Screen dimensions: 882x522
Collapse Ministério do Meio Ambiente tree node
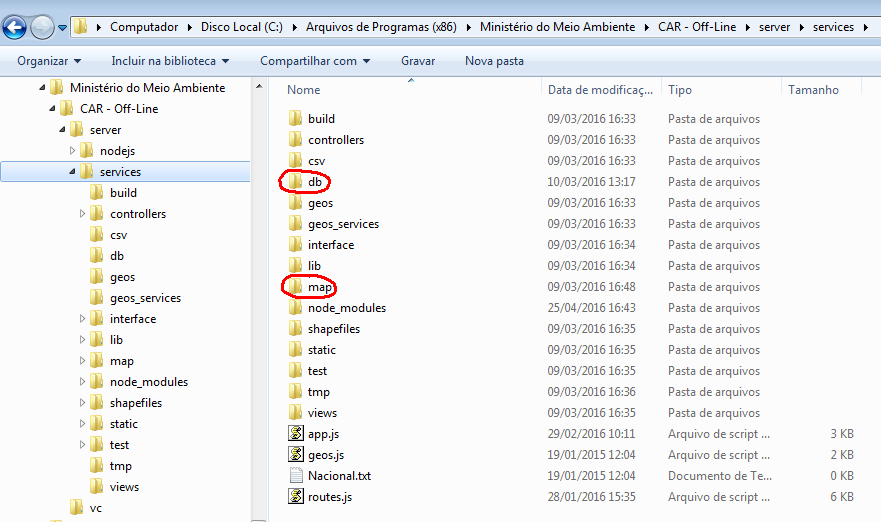(x=42, y=88)
